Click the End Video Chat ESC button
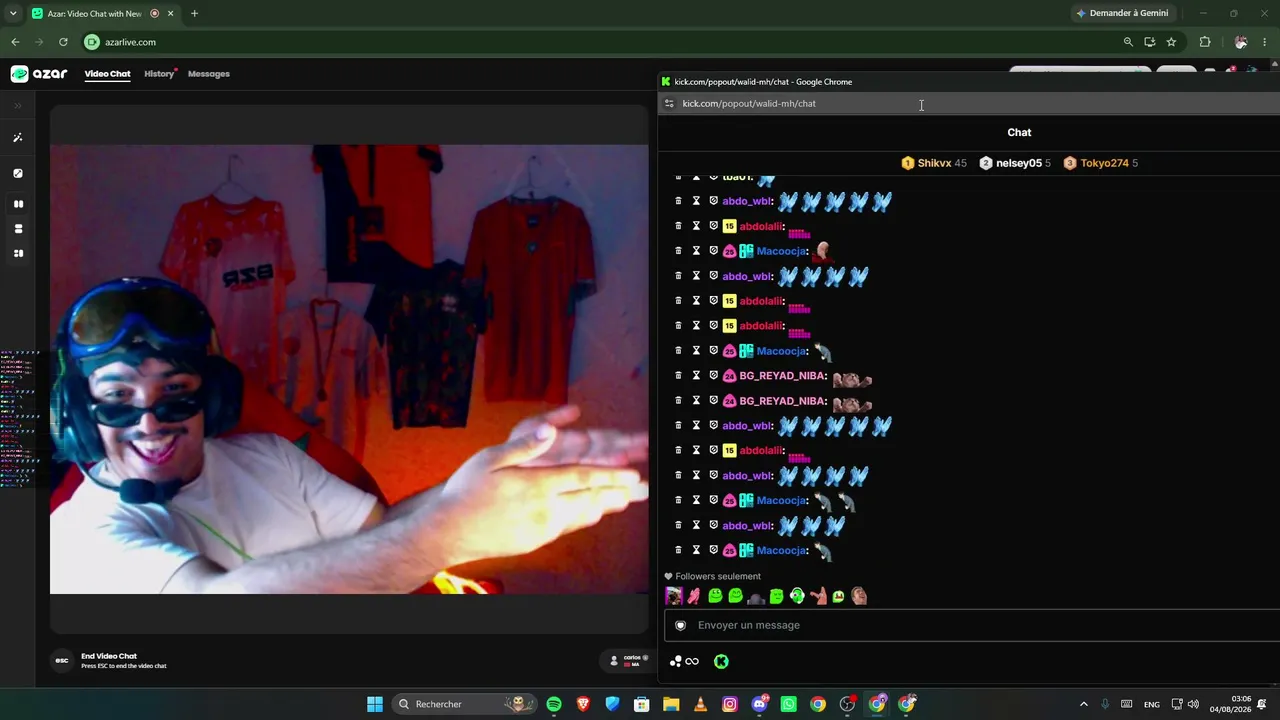1280x720 pixels. (x=62, y=661)
